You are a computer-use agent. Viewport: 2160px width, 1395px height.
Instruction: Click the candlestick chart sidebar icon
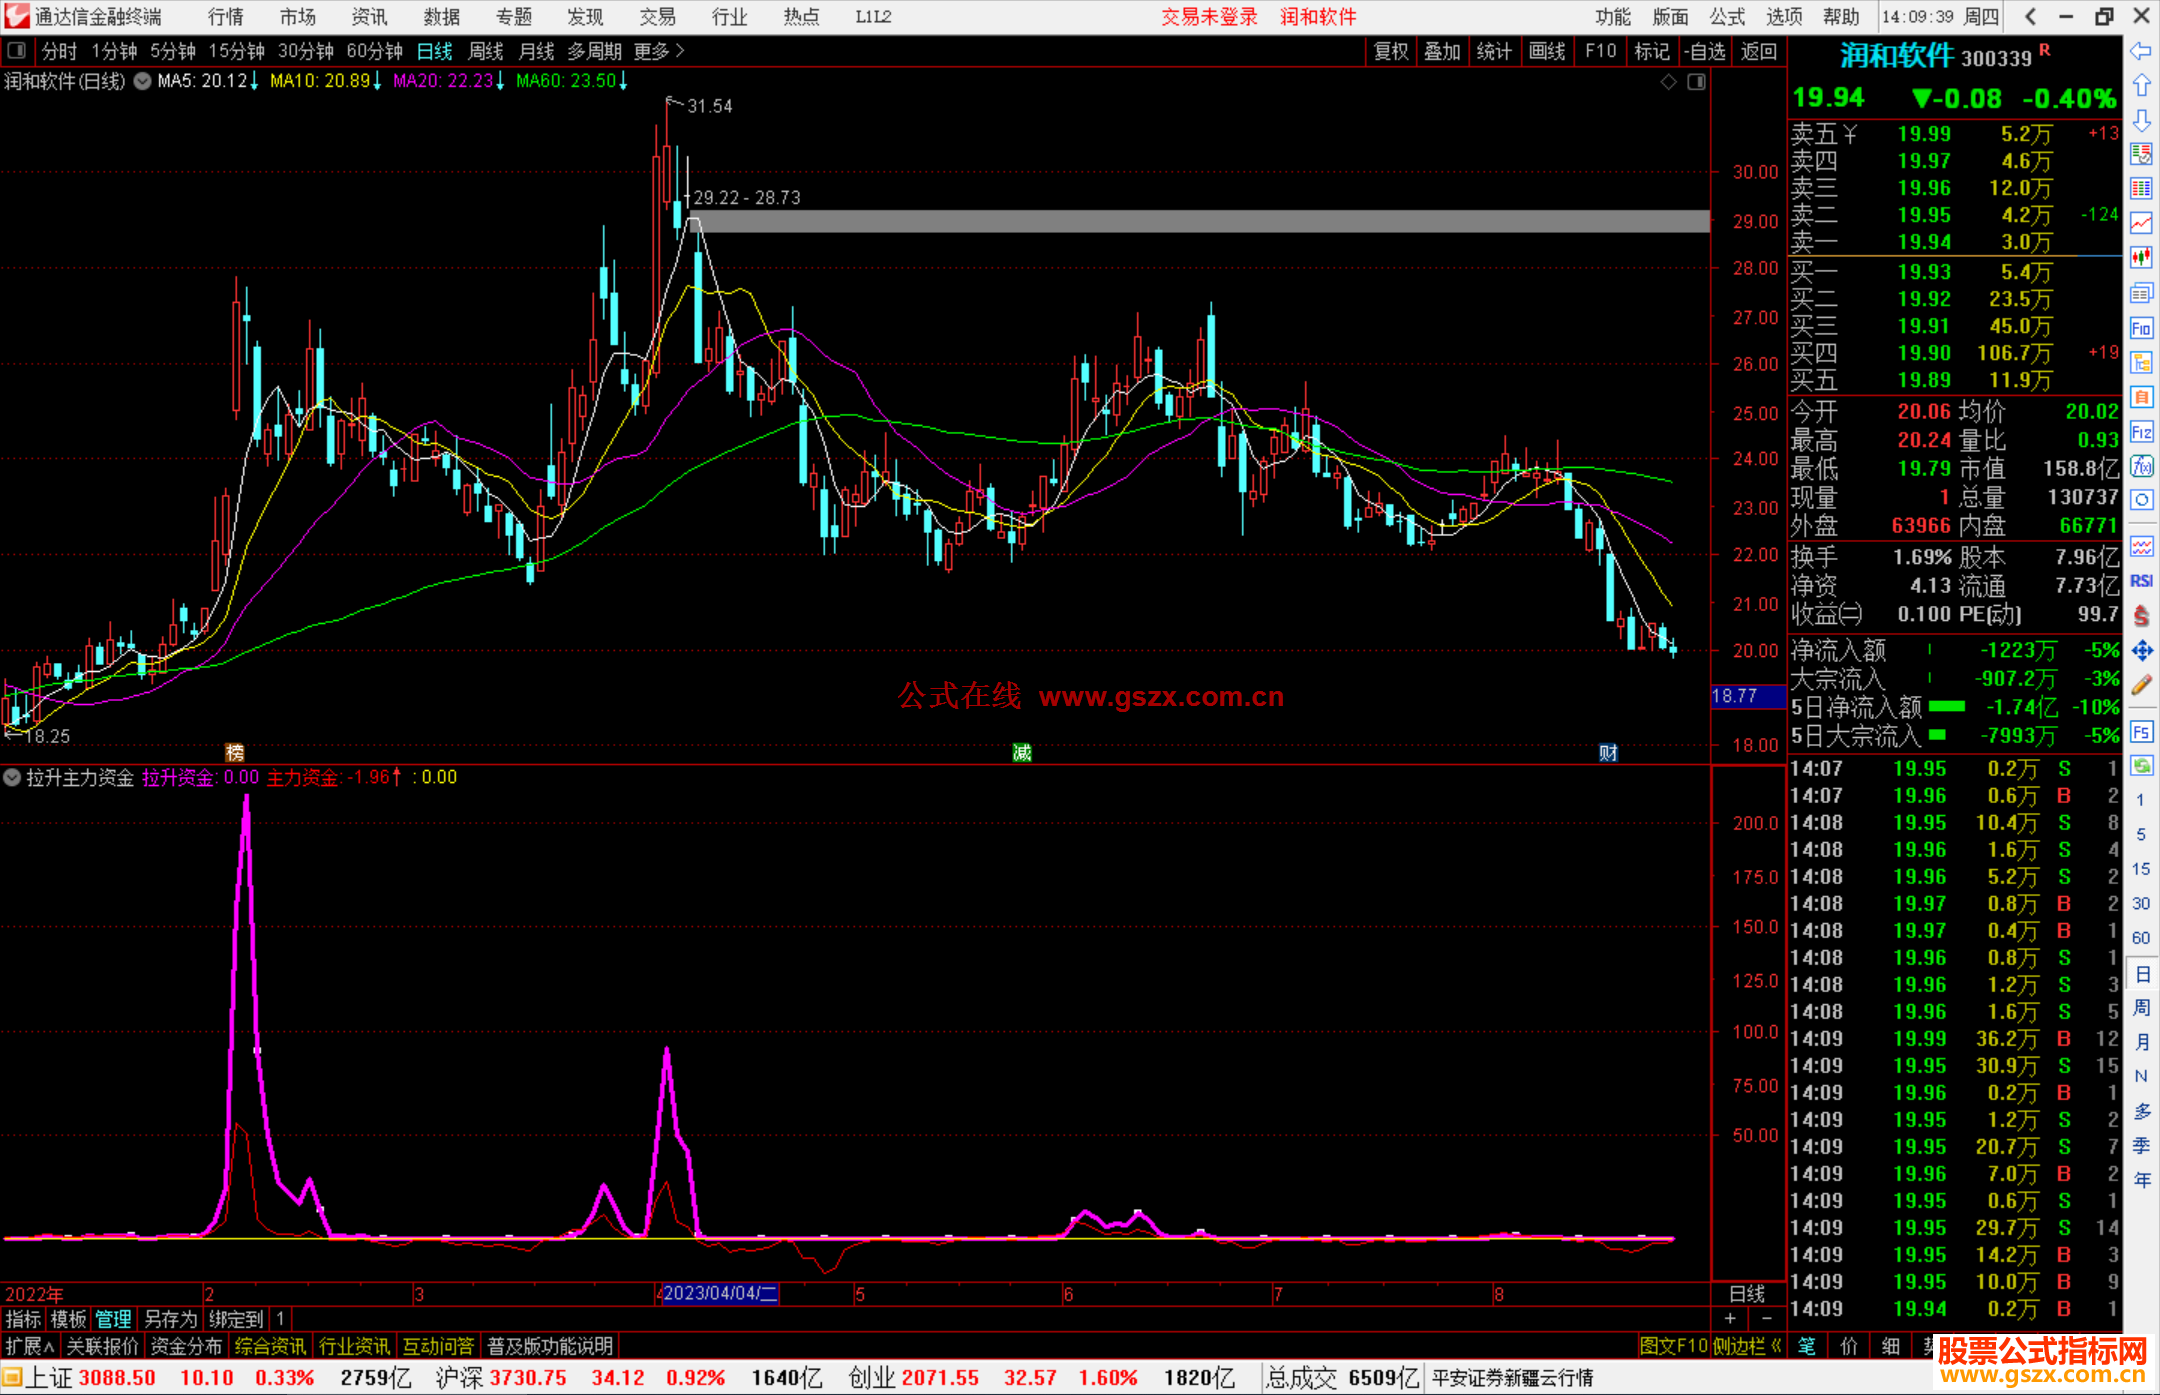point(2141,257)
